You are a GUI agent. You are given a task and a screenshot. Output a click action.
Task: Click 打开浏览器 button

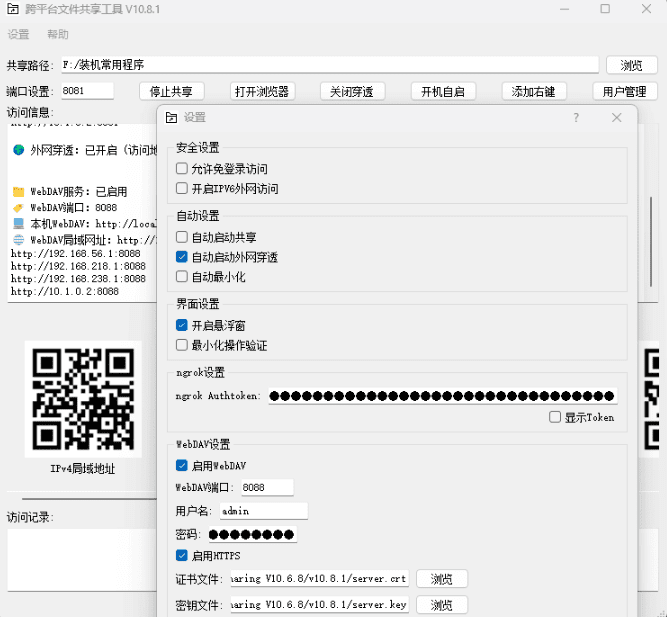(x=262, y=91)
